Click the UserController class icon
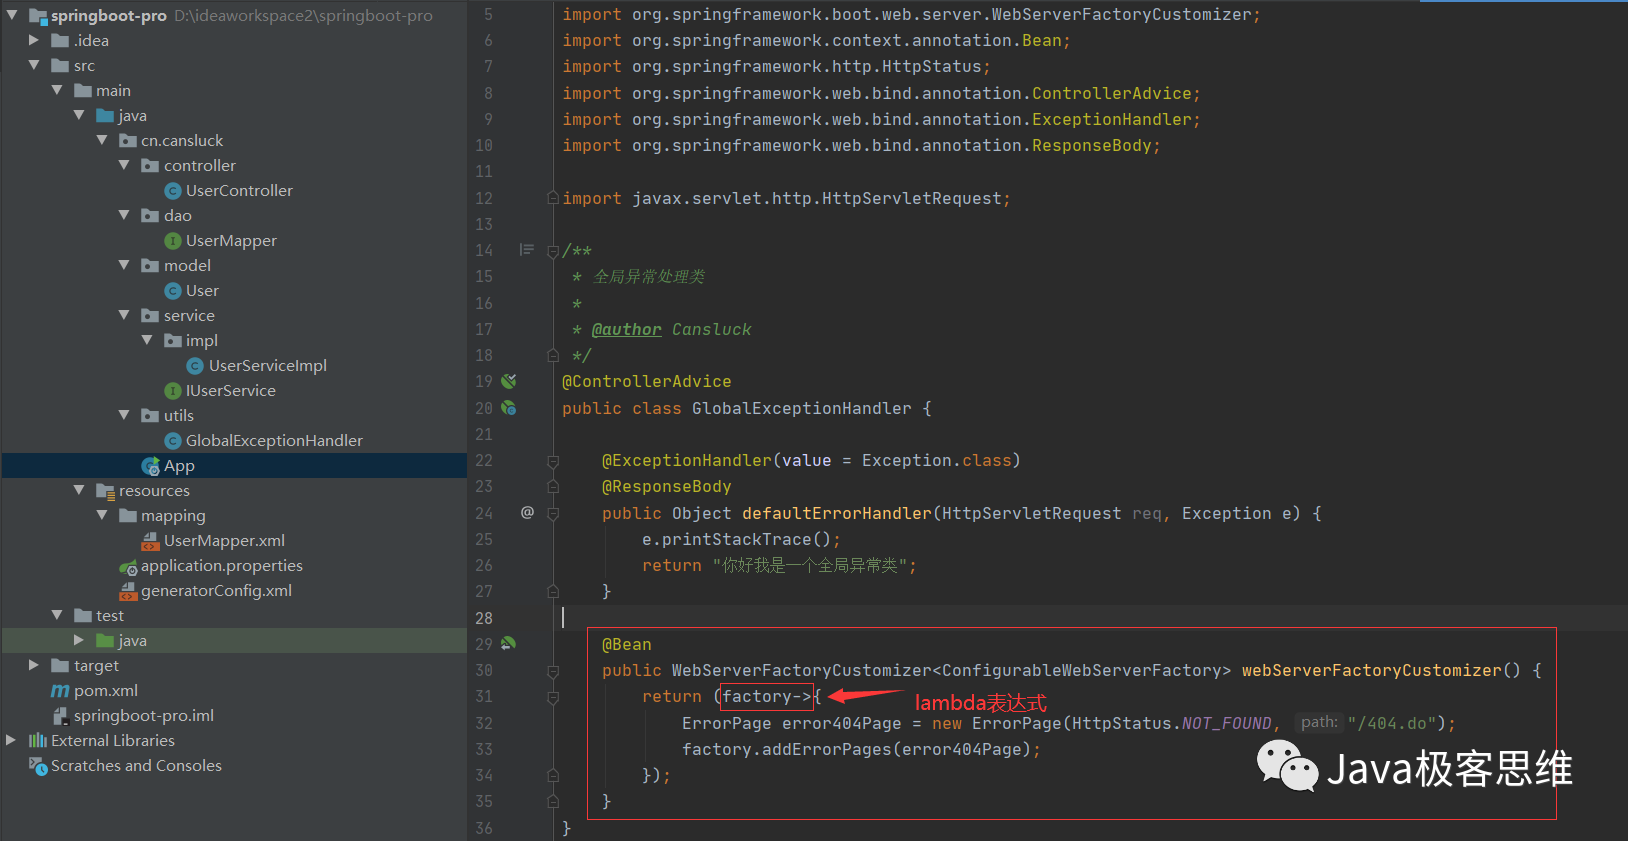The width and height of the screenshot is (1628, 841). click(x=173, y=190)
